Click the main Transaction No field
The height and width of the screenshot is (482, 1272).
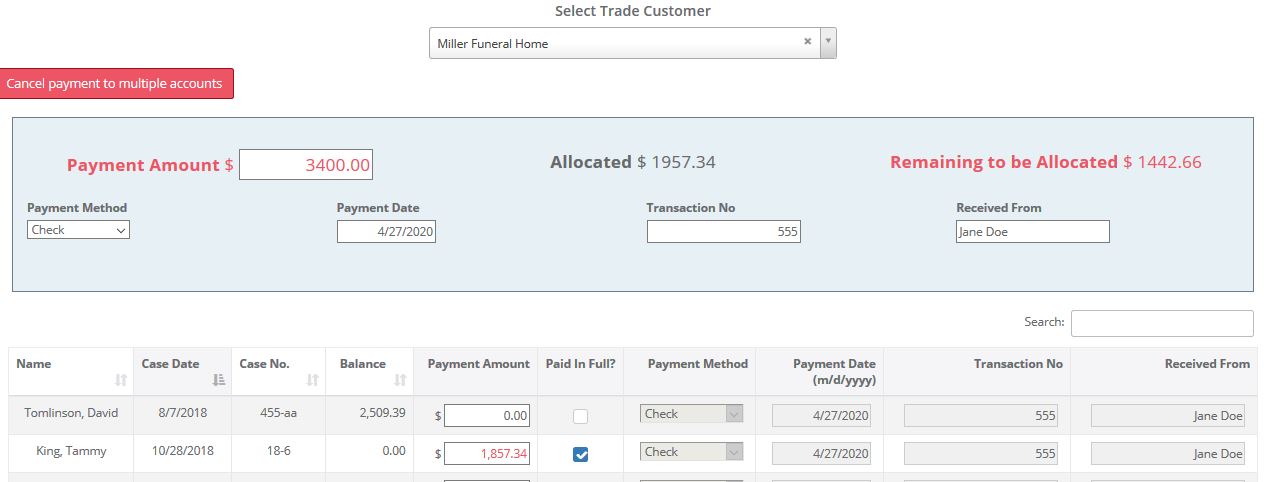click(x=723, y=232)
